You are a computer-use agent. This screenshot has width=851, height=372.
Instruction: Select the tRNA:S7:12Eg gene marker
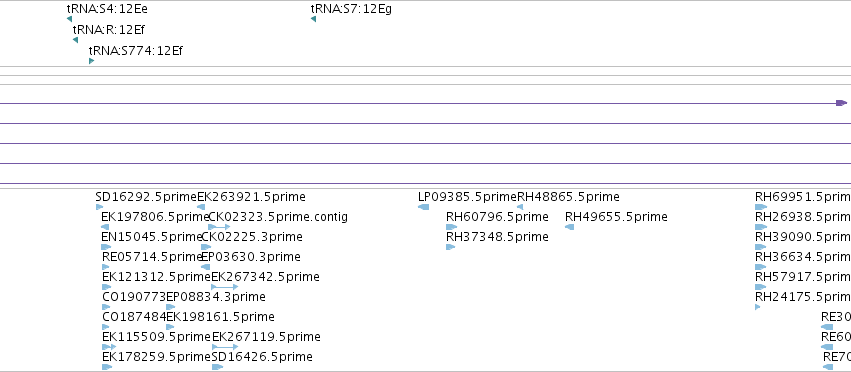point(313,19)
